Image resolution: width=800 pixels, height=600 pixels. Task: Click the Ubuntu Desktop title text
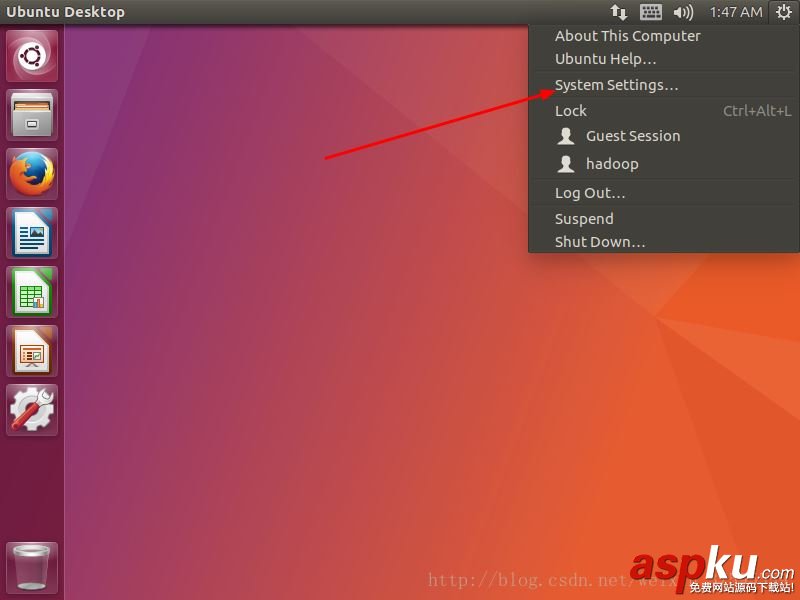tap(65, 12)
